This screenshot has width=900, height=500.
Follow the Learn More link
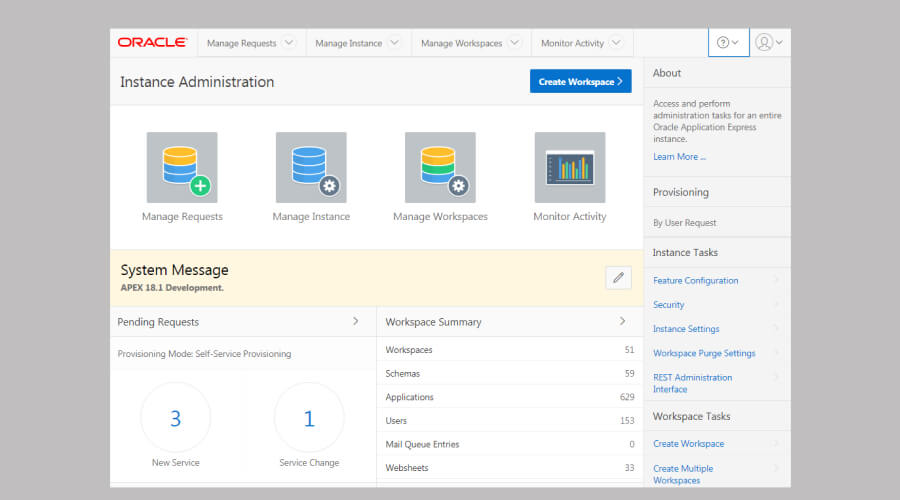tap(679, 157)
